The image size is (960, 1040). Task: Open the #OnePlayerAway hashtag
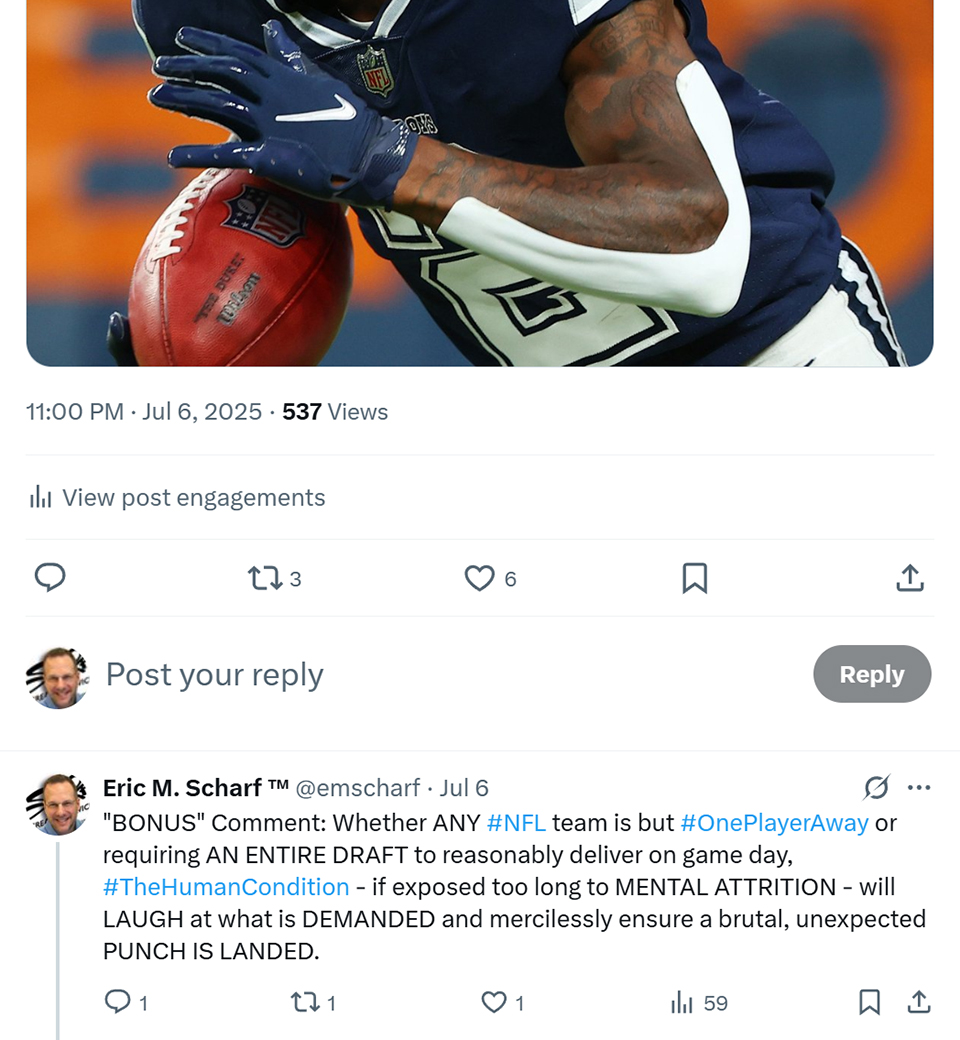tap(774, 823)
